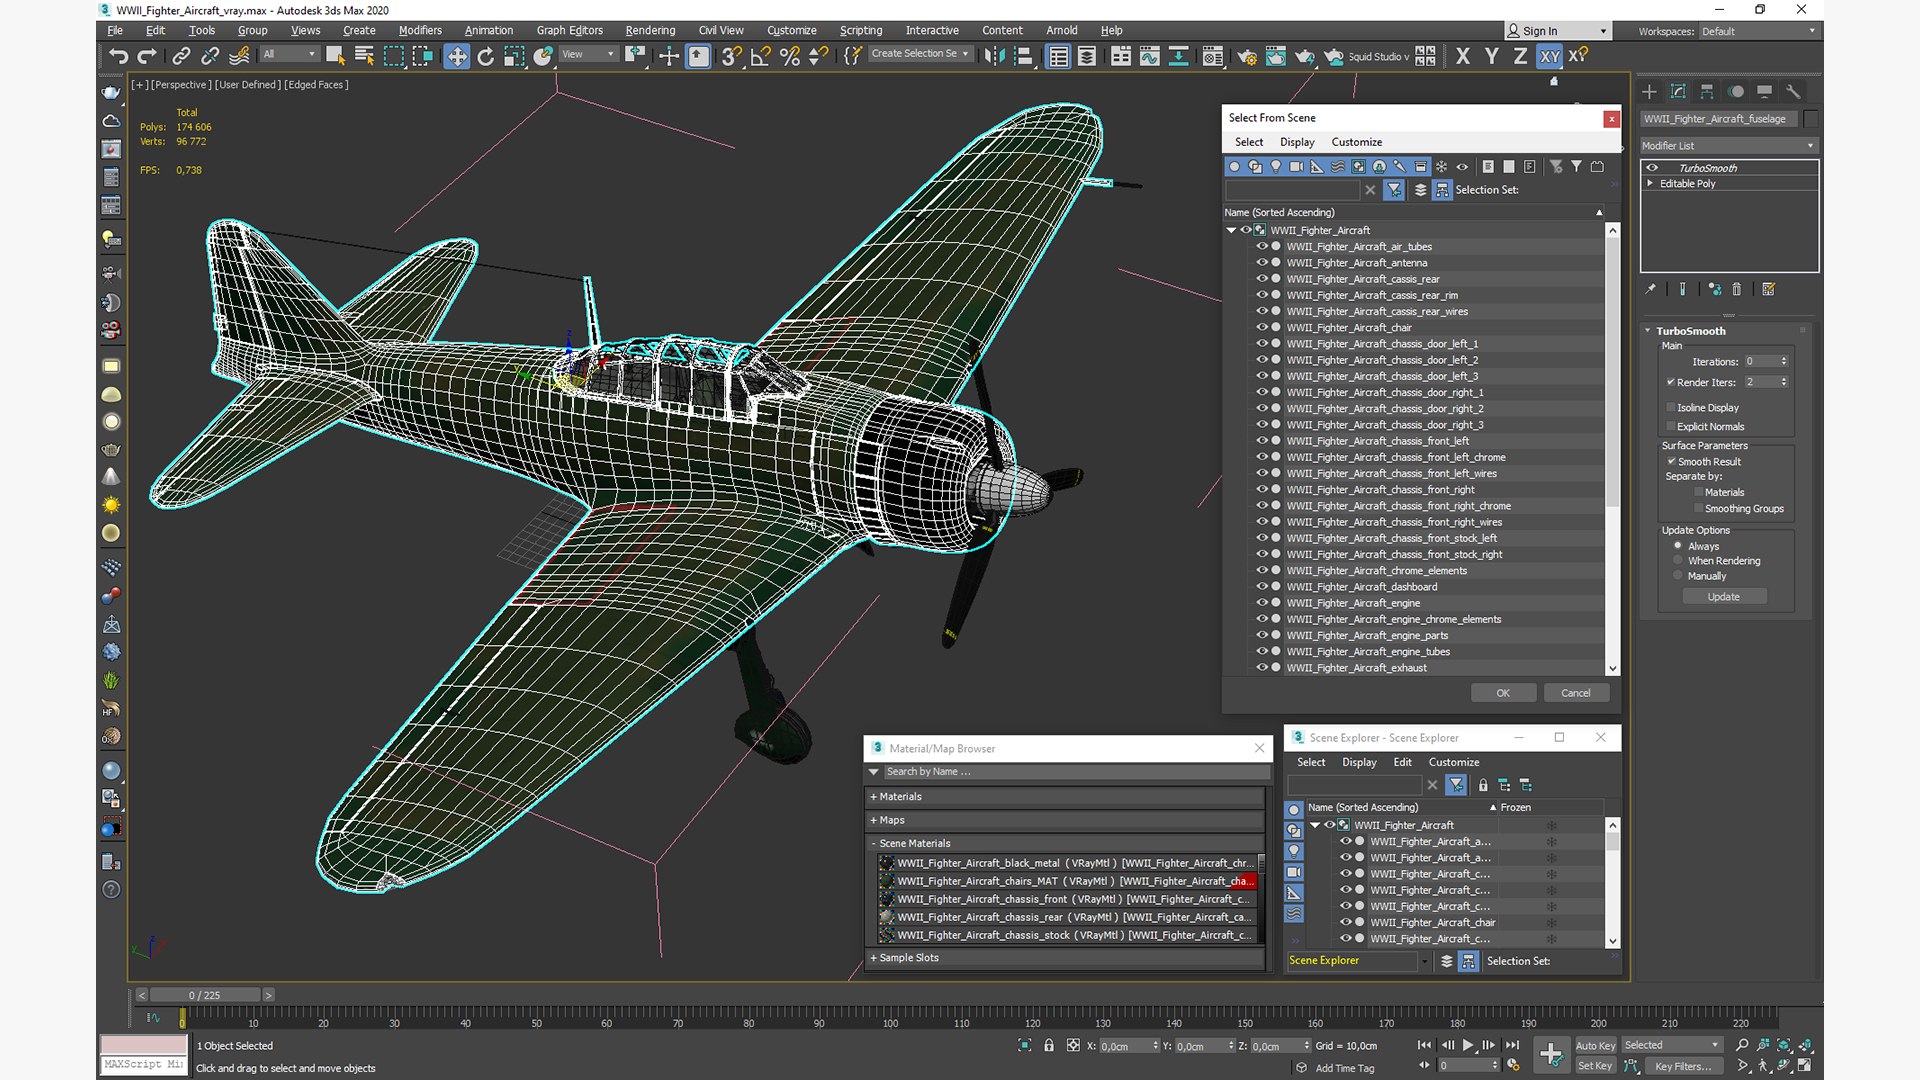Open the Rendered Frame Window icon

[x=1276, y=57]
